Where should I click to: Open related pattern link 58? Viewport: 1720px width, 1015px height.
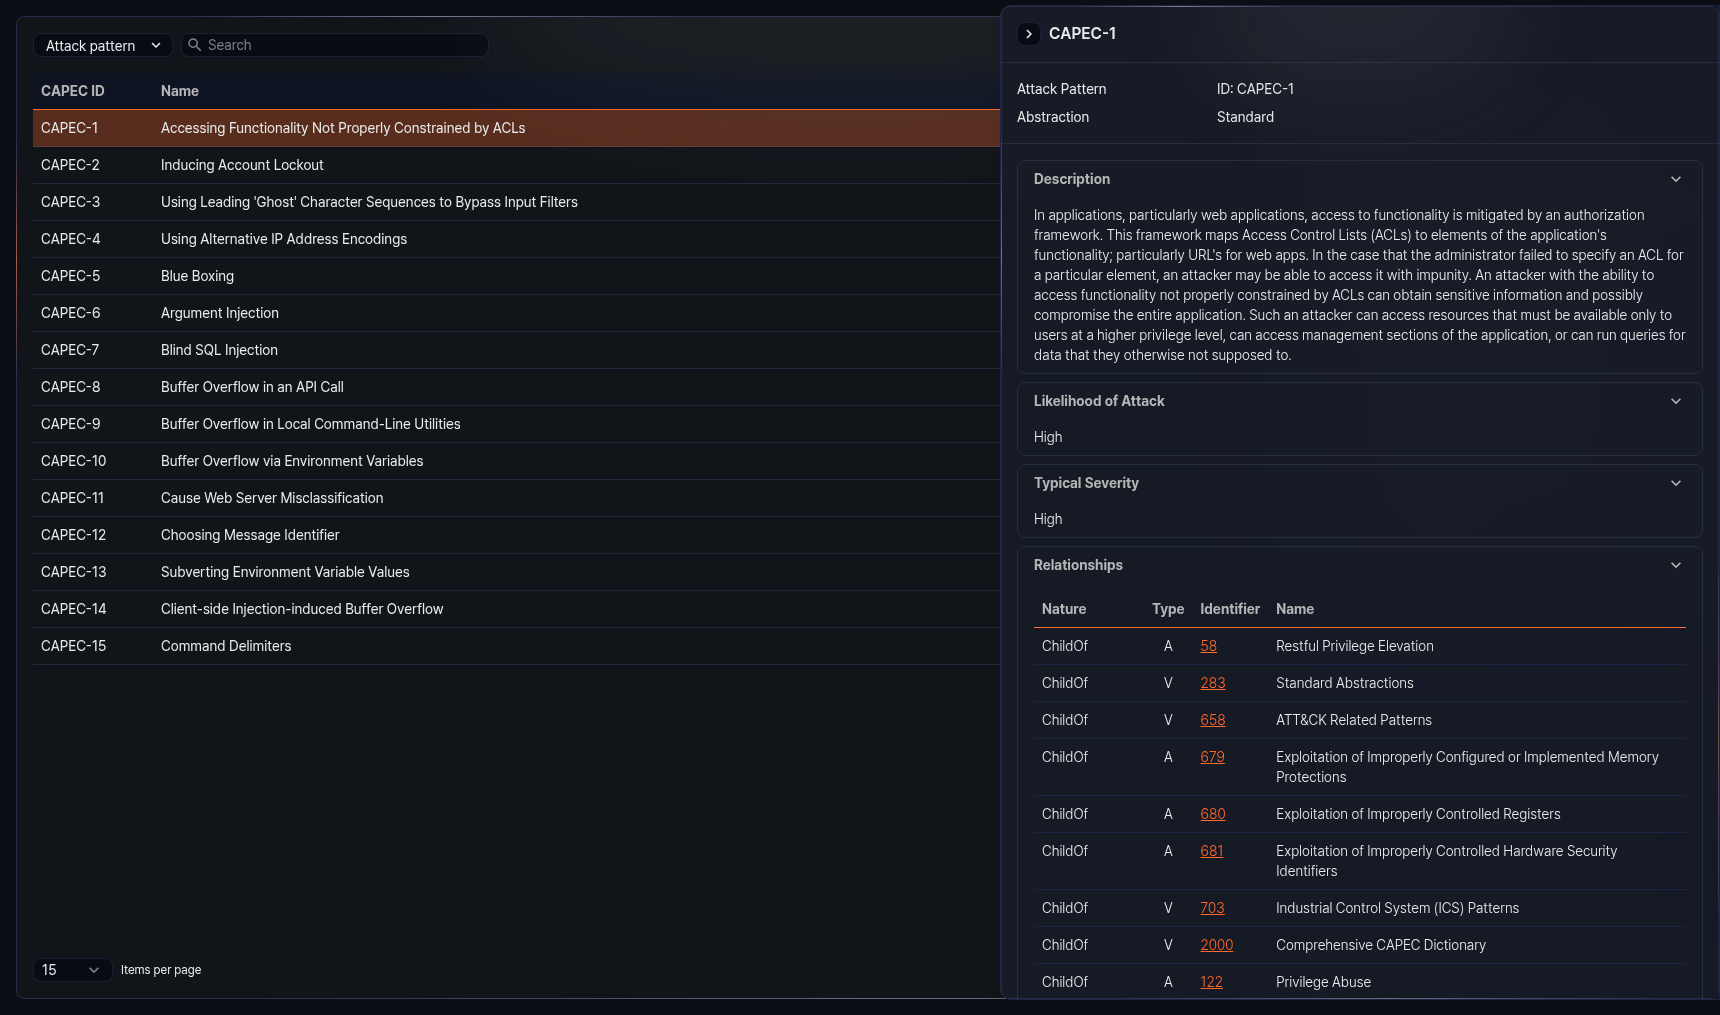click(1208, 646)
